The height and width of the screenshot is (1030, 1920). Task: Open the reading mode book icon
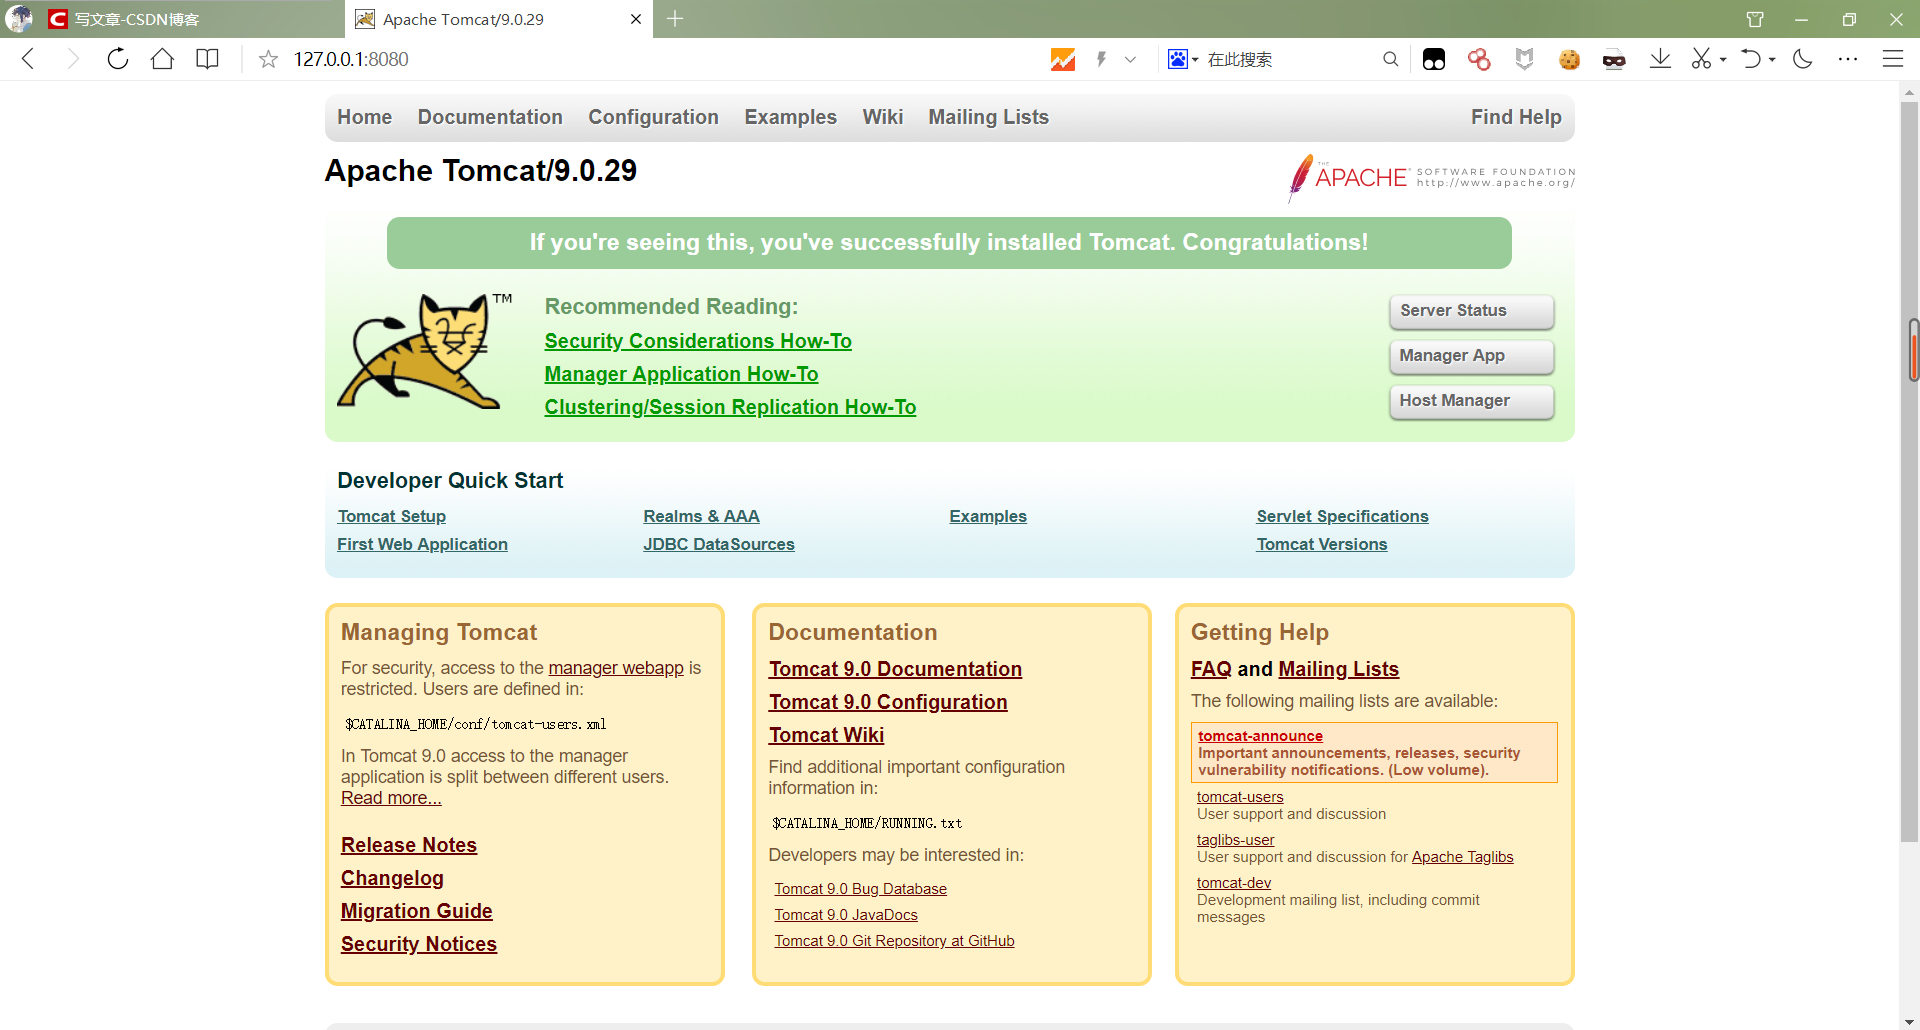207,59
